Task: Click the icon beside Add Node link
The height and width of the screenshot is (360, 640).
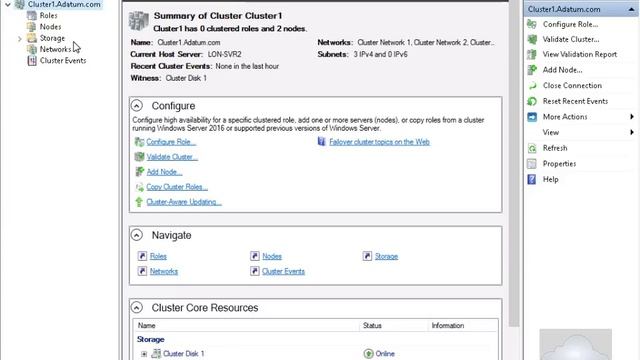Action: (x=139, y=172)
